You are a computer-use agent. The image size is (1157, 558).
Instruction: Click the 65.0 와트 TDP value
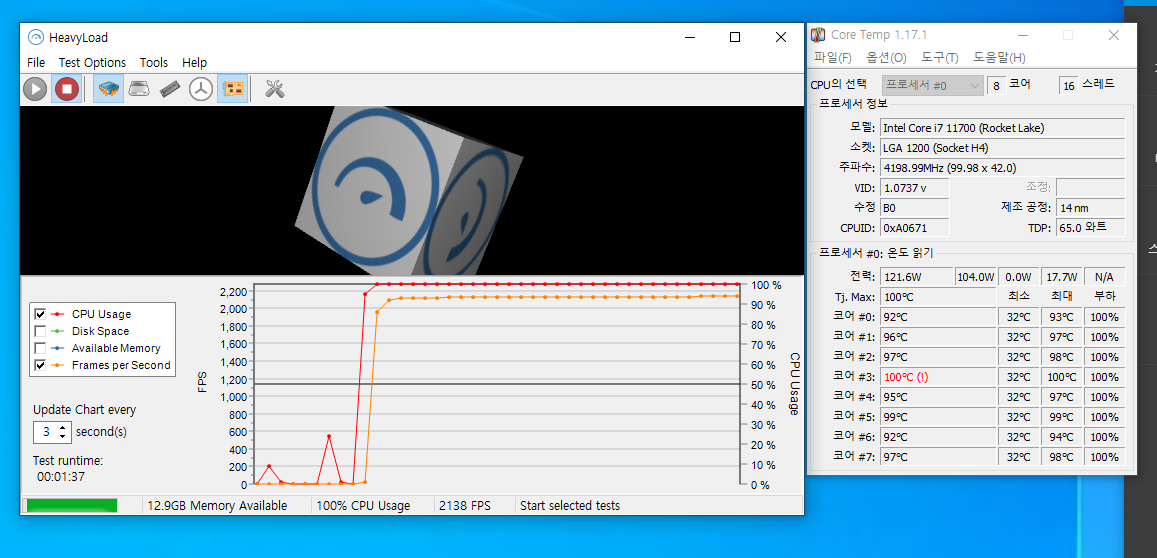tap(1091, 227)
